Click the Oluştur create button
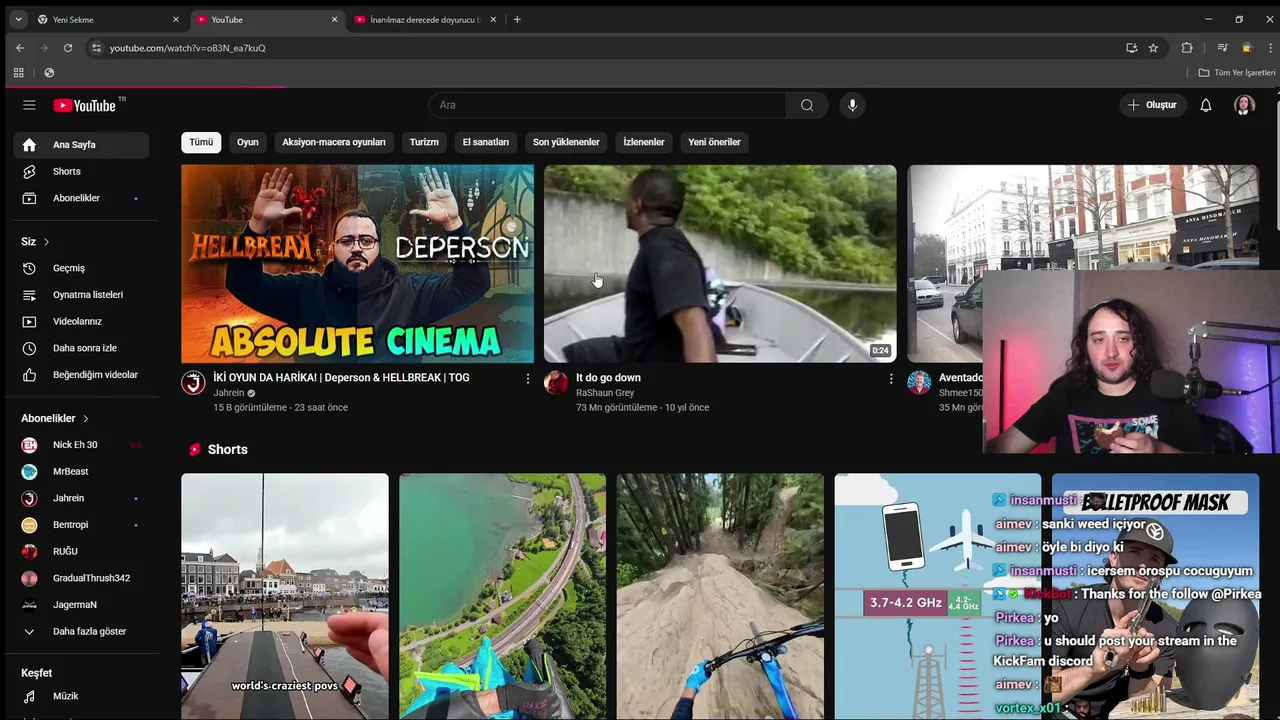1280x720 pixels. click(x=1152, y=105)
